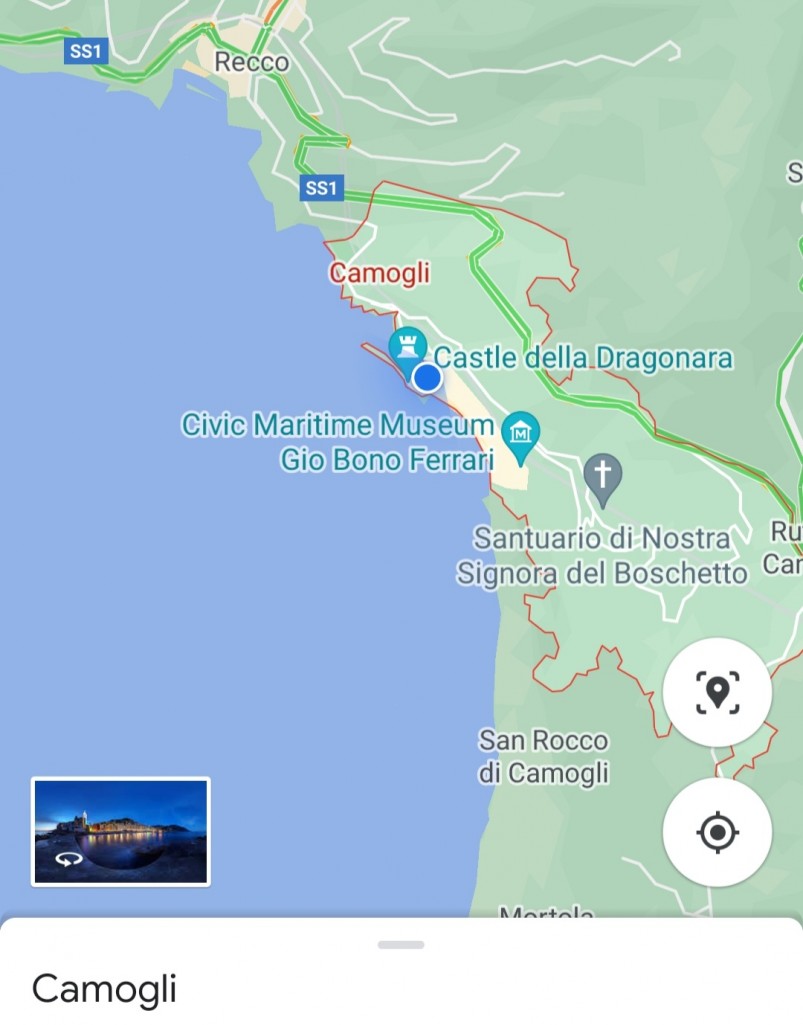
Task: Open the Camogli place title in bottom sheet
Action: pyautogui.click(x=105, y=988)
